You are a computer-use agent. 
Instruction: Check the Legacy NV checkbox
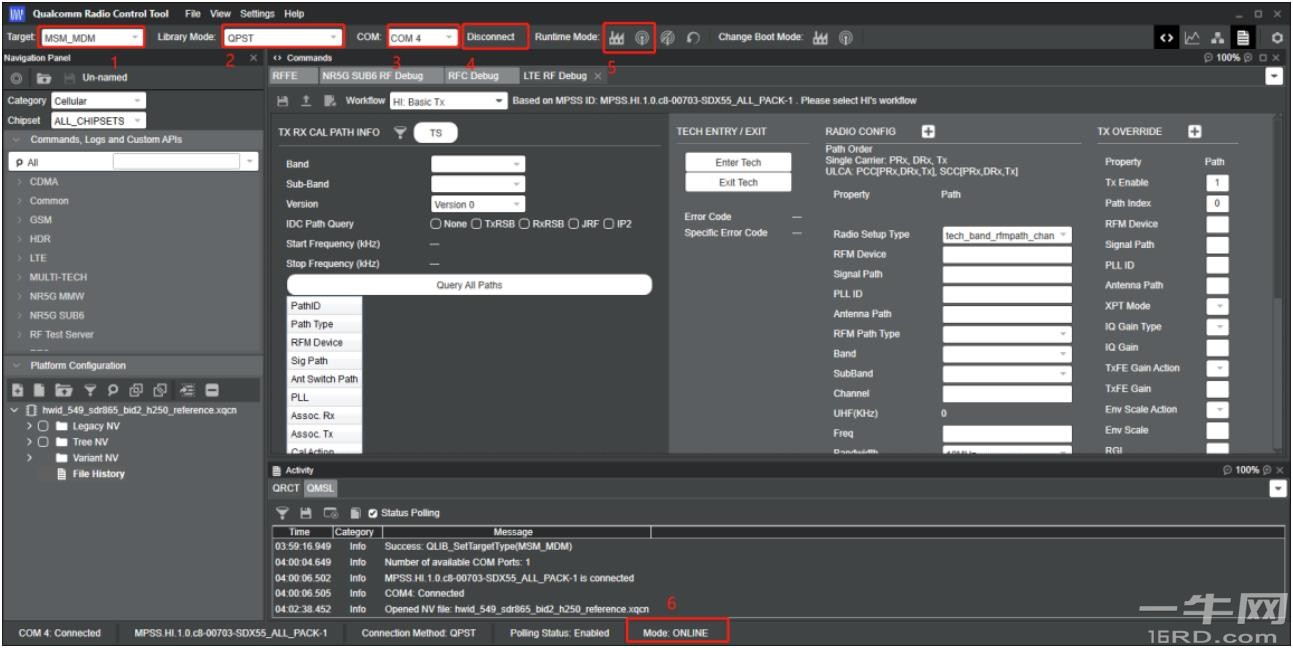(x=43, y=426)
